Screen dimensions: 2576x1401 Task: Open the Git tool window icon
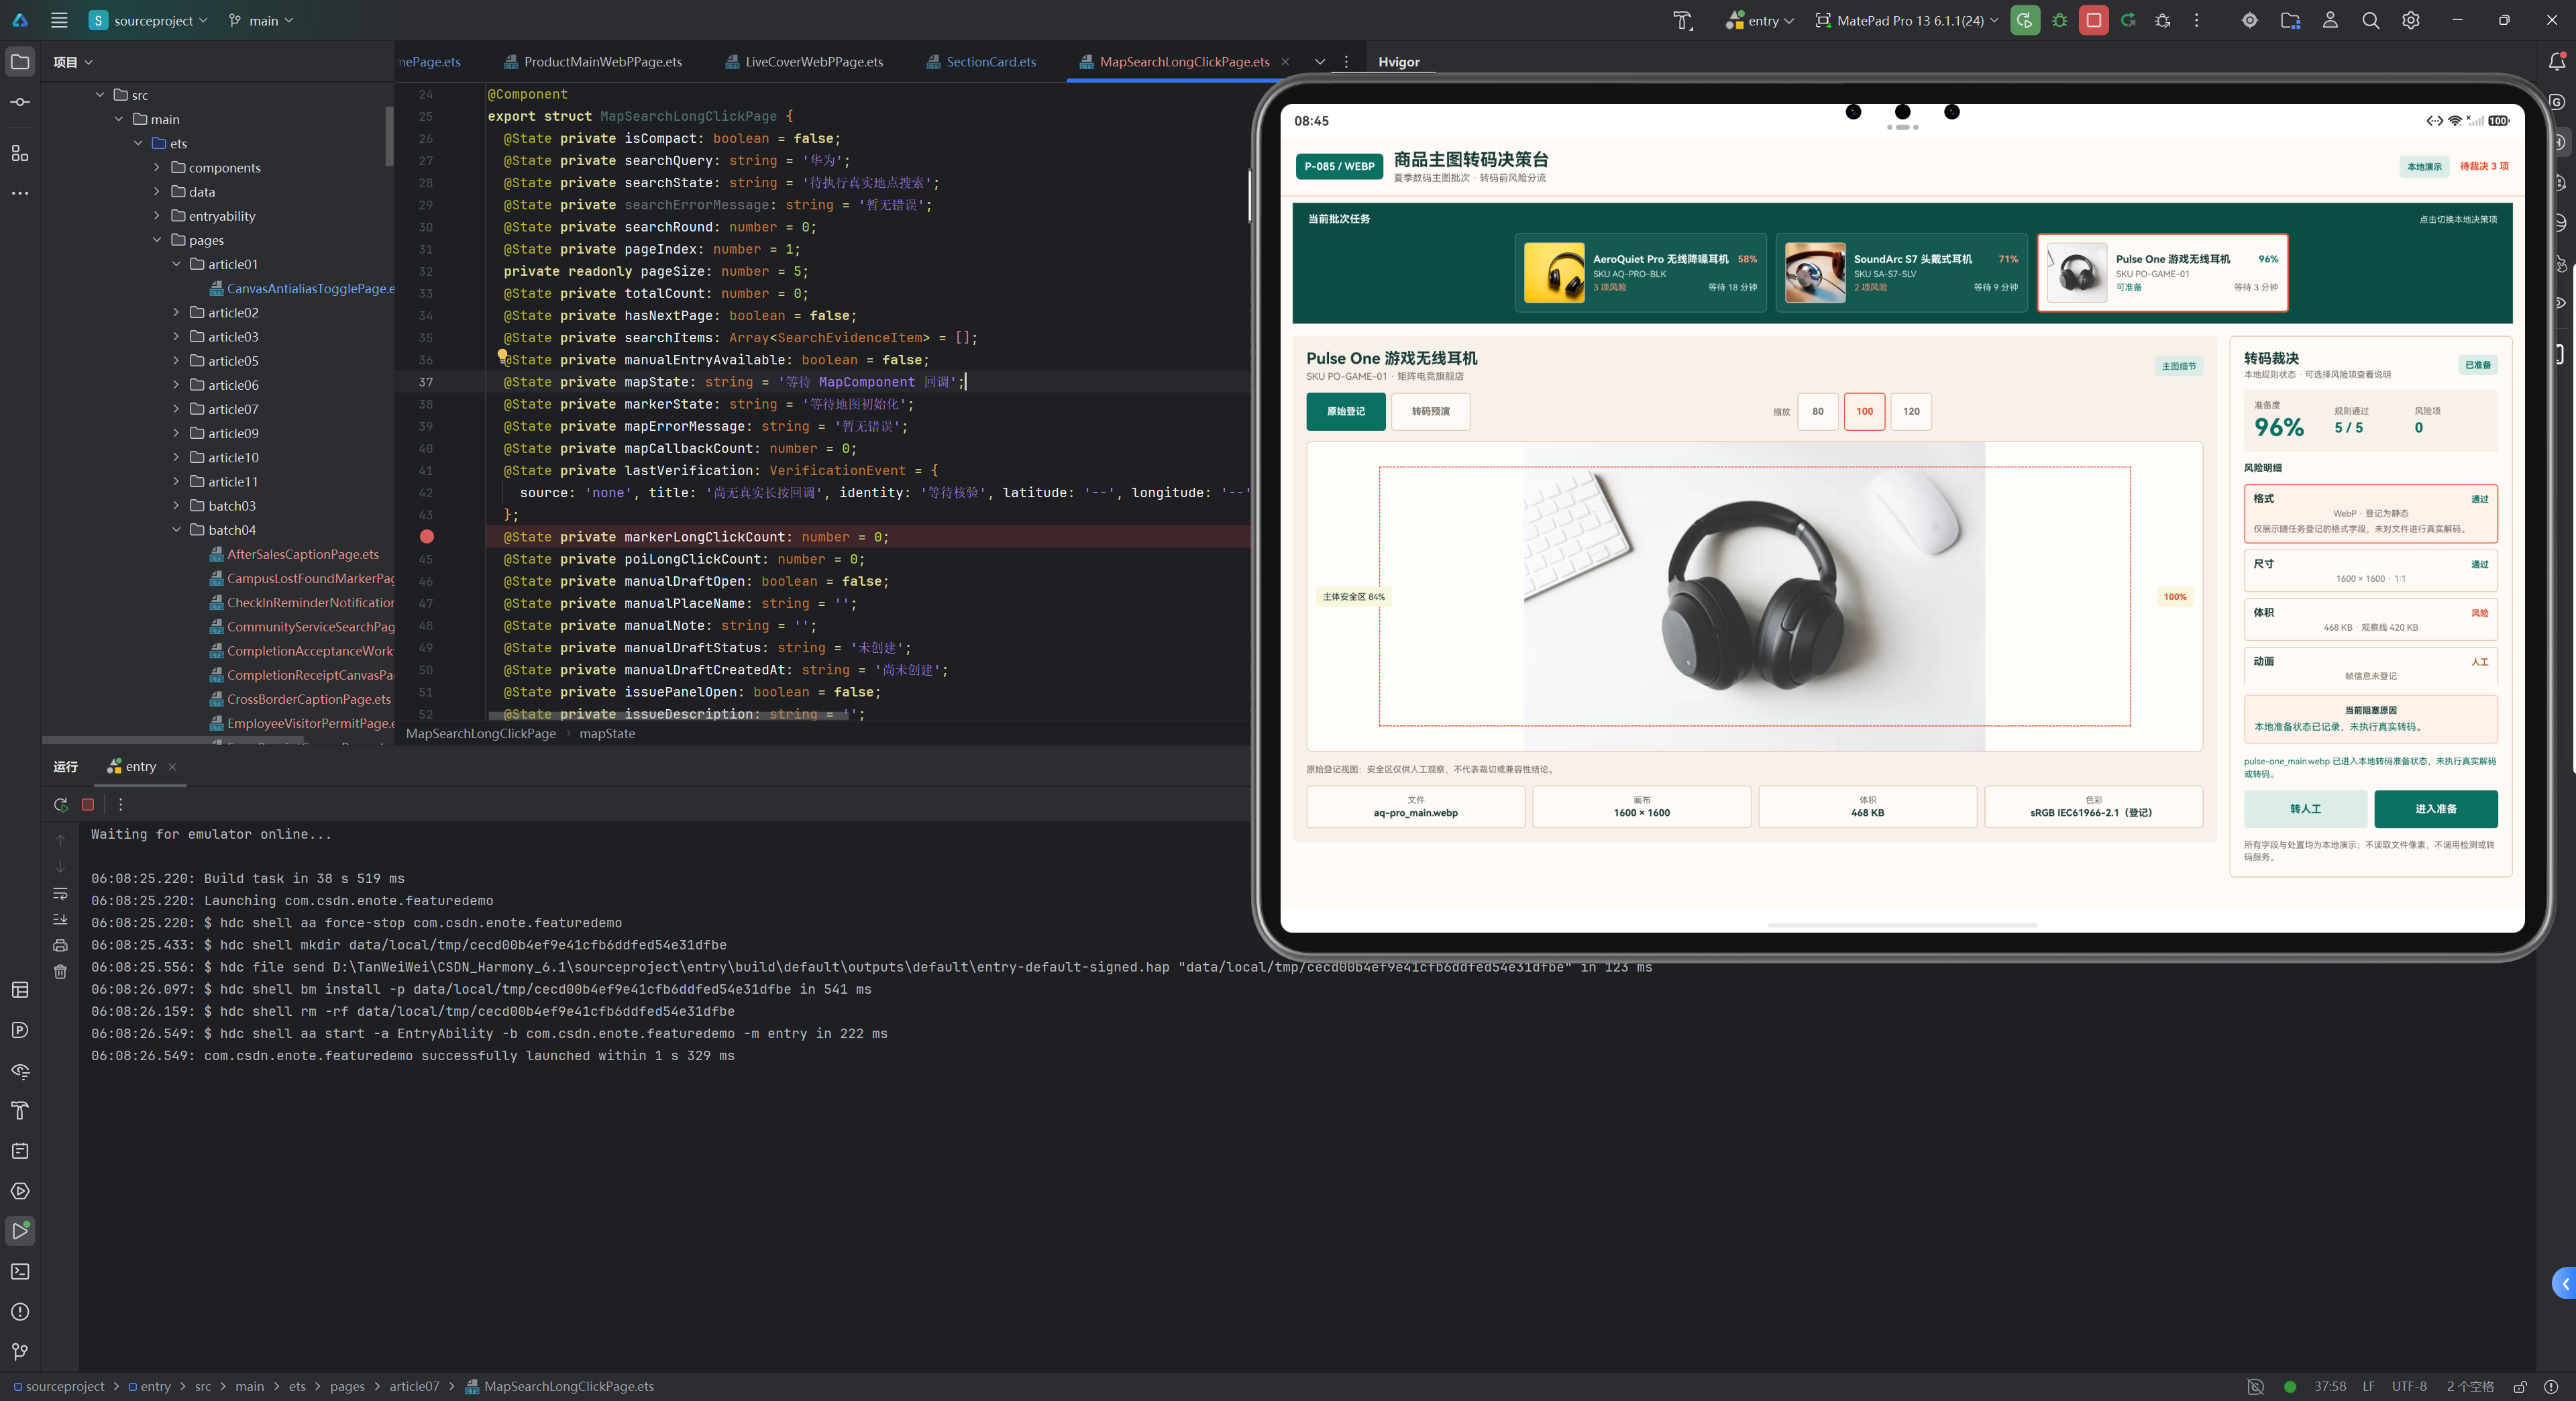20,1352
